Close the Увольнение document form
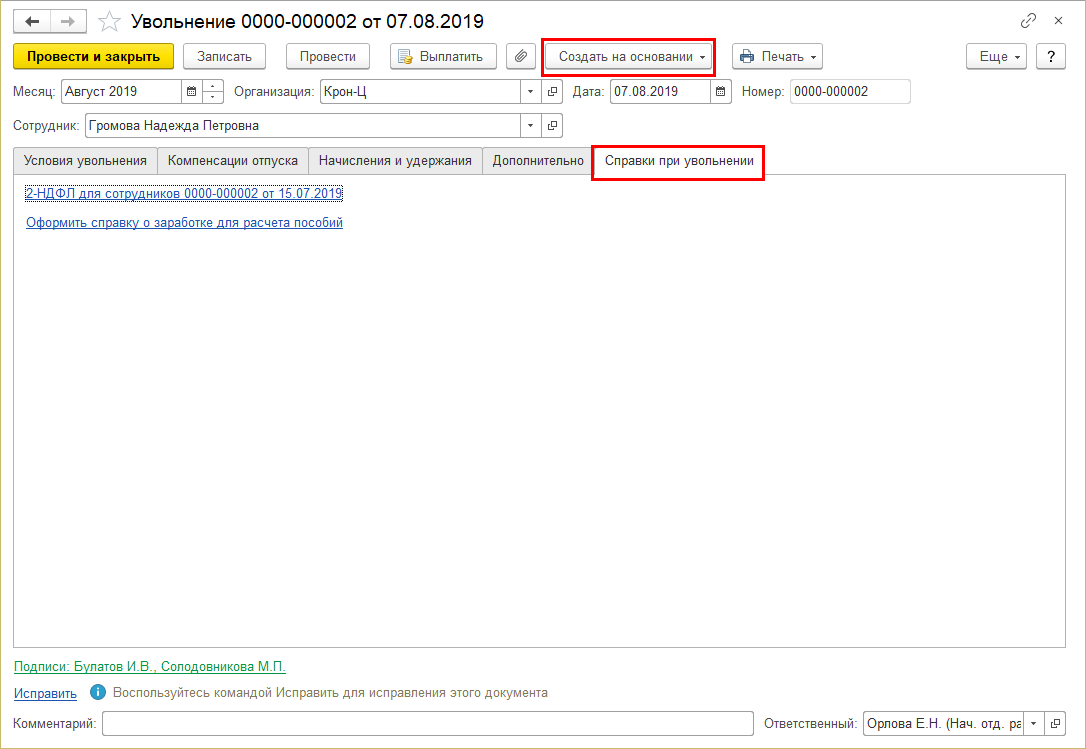 [1058, 21]
